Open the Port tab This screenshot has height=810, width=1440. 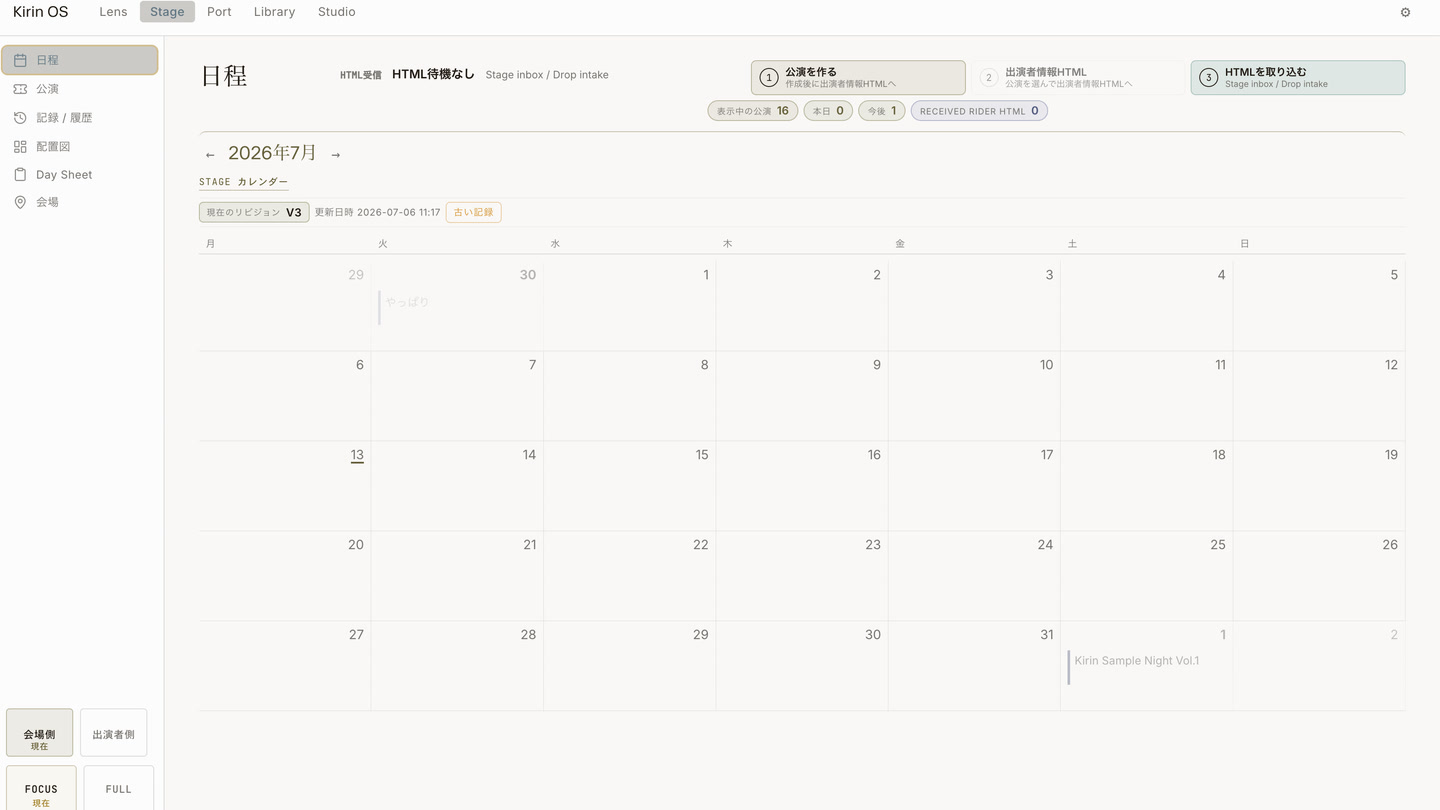pyautogui.click(x=219, y=12)
